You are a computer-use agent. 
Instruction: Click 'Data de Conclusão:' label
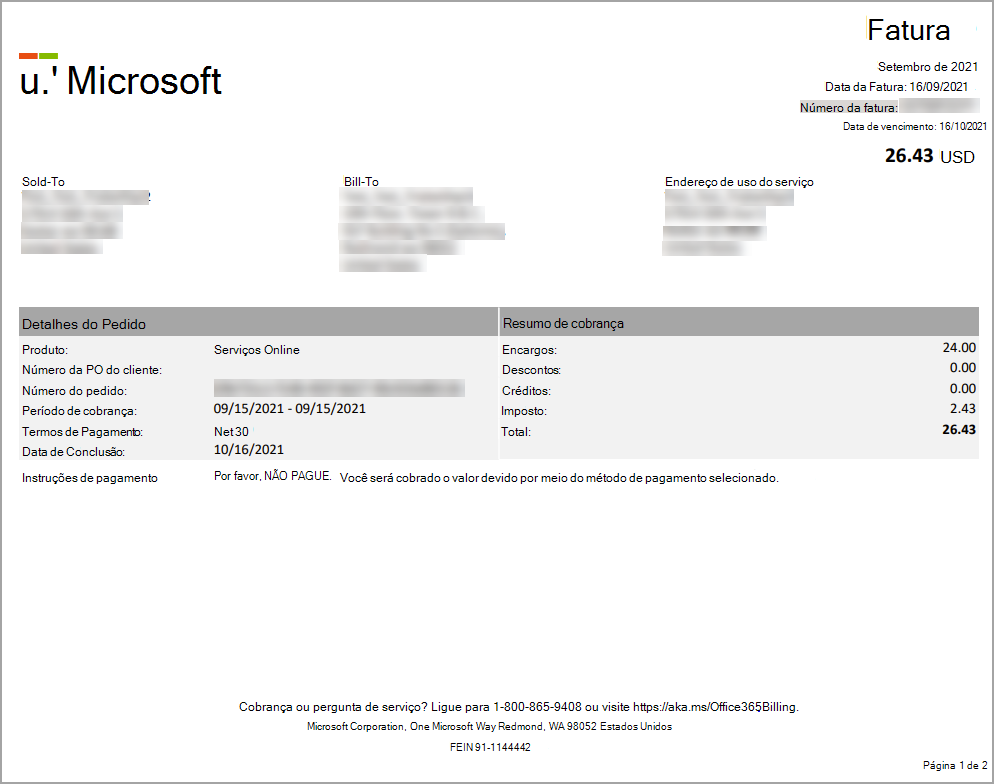pyautogui.click(x=74, y=452)
